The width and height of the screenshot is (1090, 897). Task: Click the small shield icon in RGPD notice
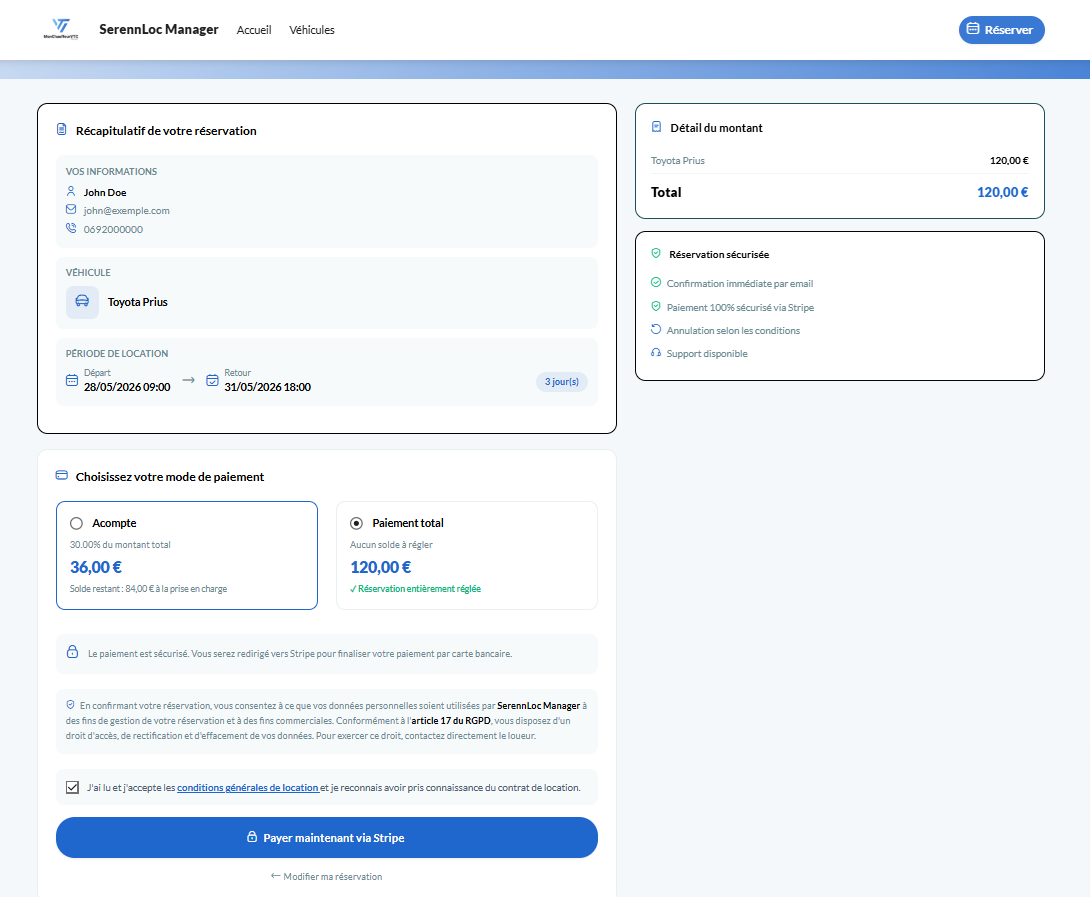70,705
